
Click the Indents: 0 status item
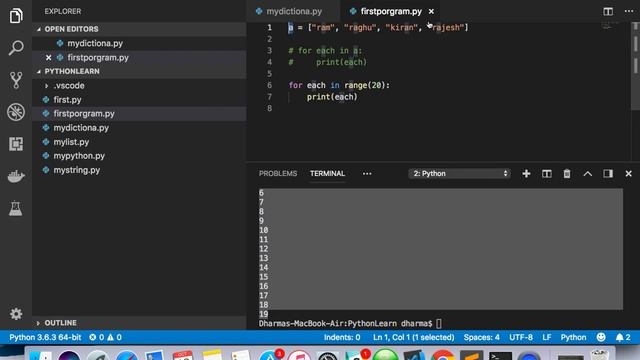coord(342,337)
